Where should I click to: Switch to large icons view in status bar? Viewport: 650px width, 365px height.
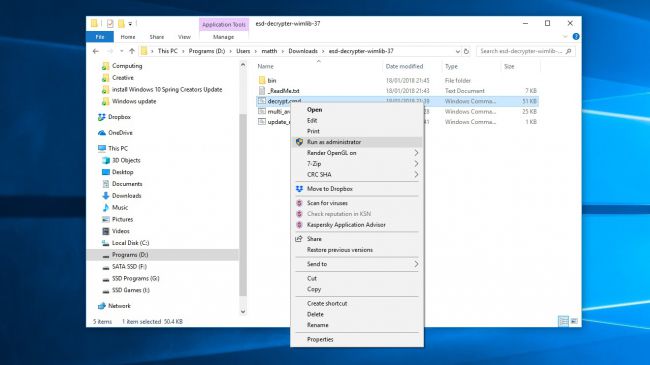click(574, 321)
